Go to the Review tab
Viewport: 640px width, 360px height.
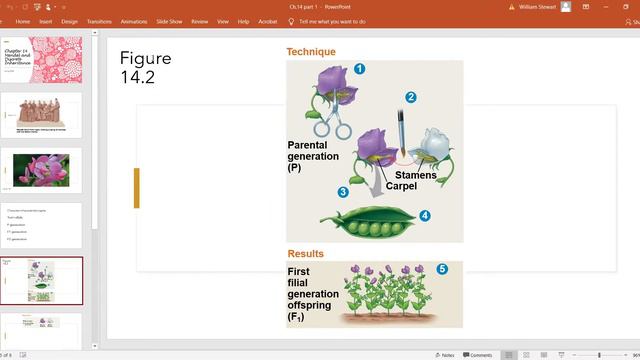click(200, 22)
